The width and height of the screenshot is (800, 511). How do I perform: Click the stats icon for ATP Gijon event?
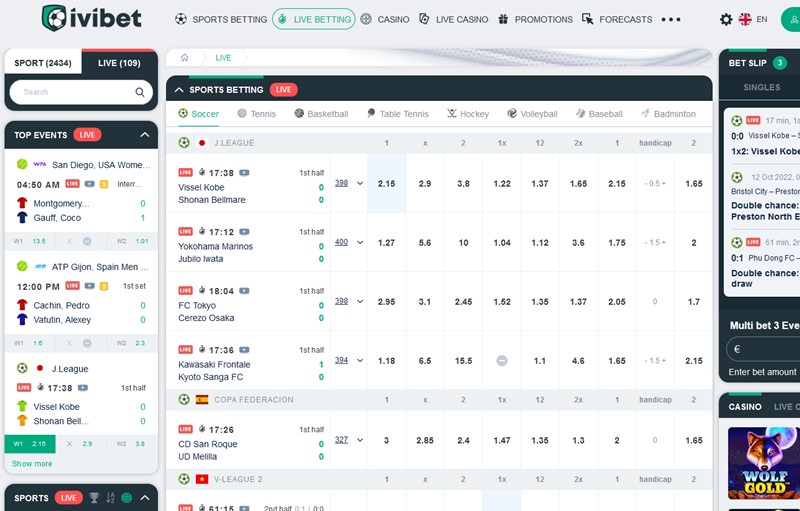pos(104,286)
